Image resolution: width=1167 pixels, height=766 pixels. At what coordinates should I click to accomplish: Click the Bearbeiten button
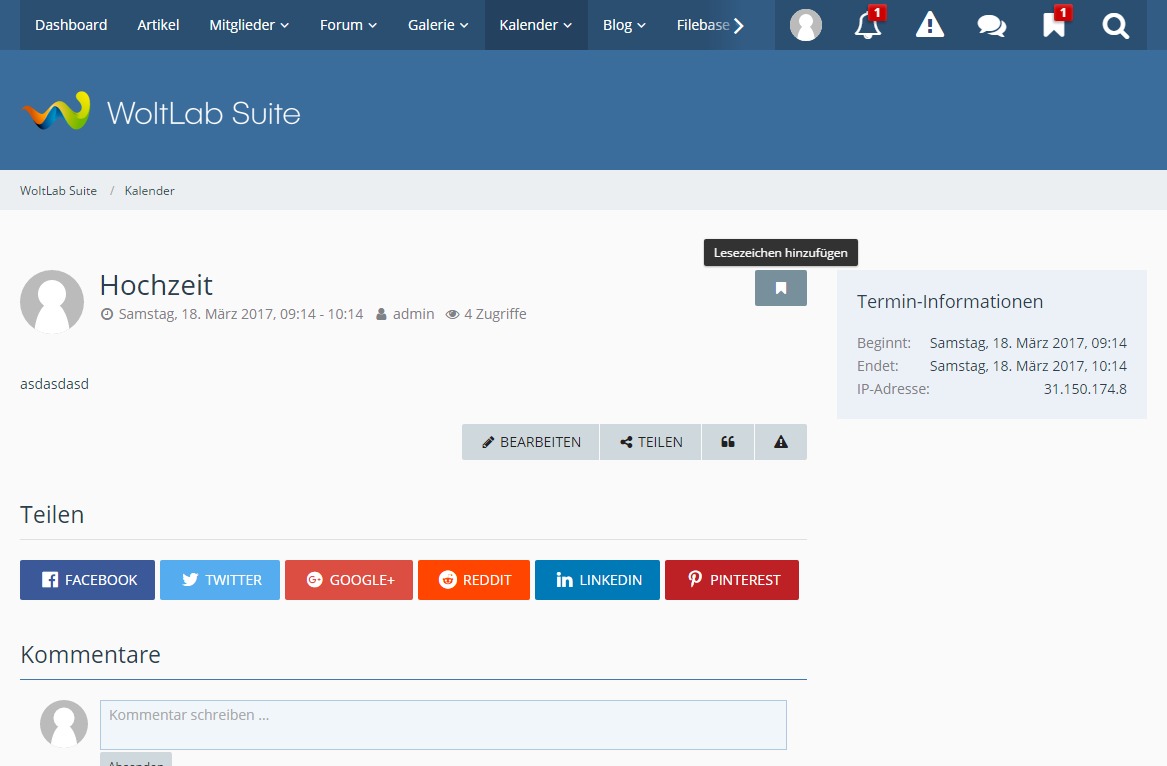coord(531,442)
